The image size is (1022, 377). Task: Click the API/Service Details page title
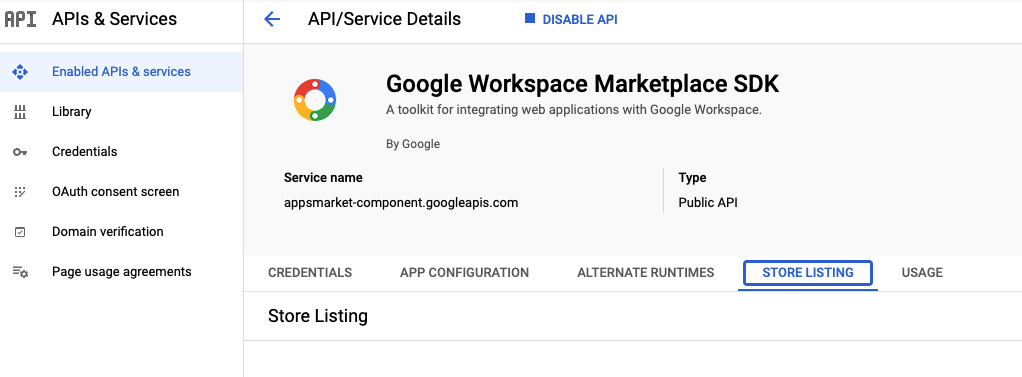[385, 20]
